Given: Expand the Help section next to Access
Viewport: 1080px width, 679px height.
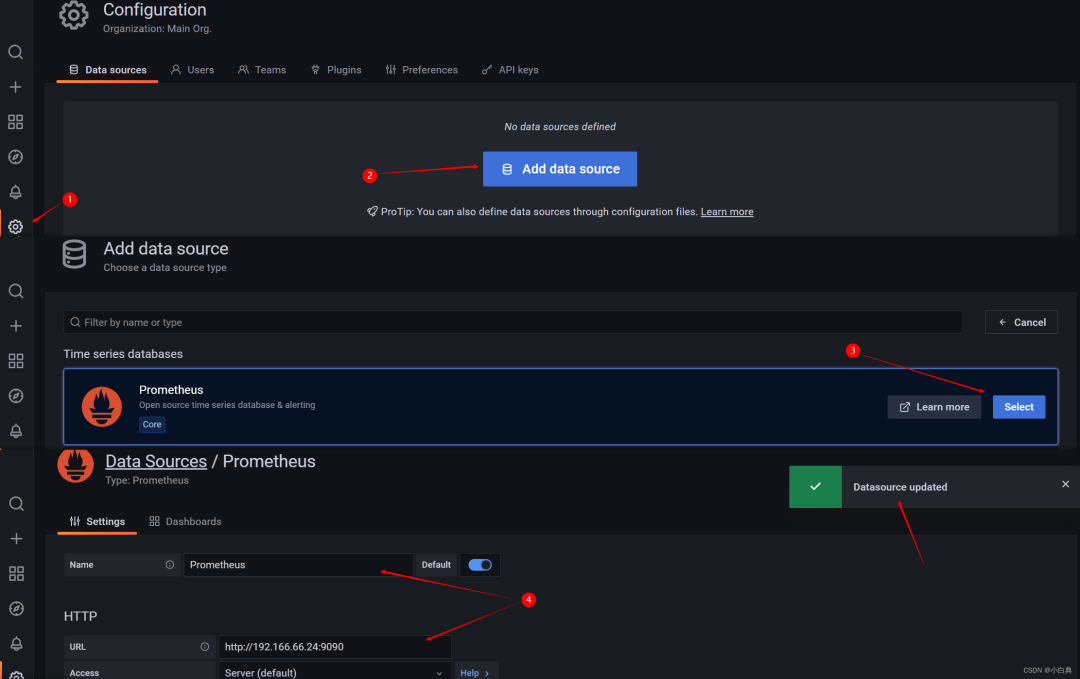Looking at the screenshot, I should [x=475, y=673].
